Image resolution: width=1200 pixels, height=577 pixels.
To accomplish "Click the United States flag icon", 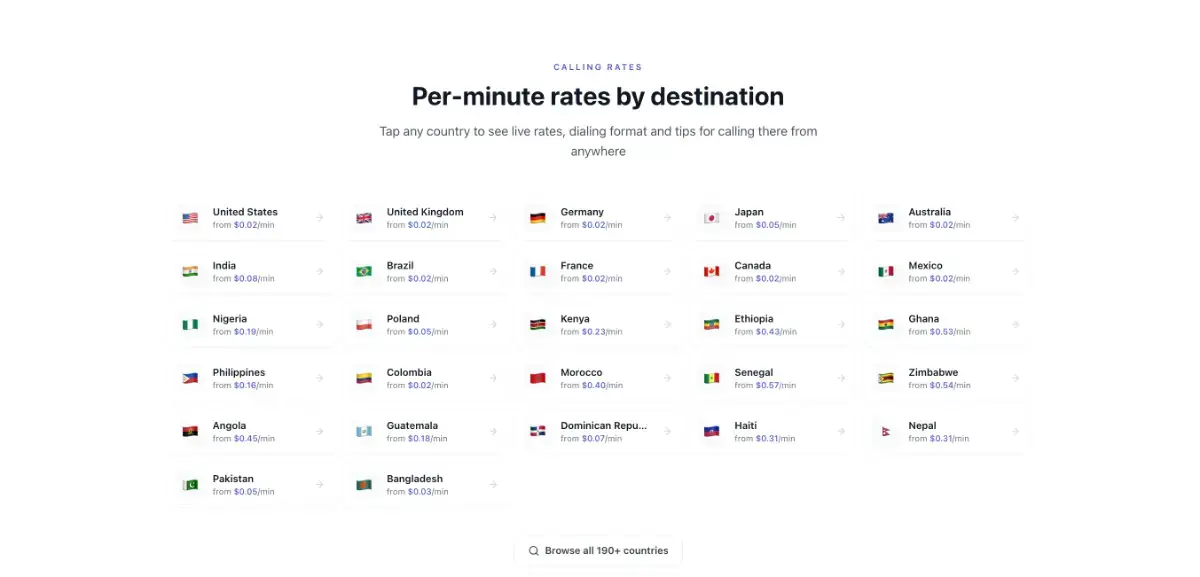I will coord(190,218).
